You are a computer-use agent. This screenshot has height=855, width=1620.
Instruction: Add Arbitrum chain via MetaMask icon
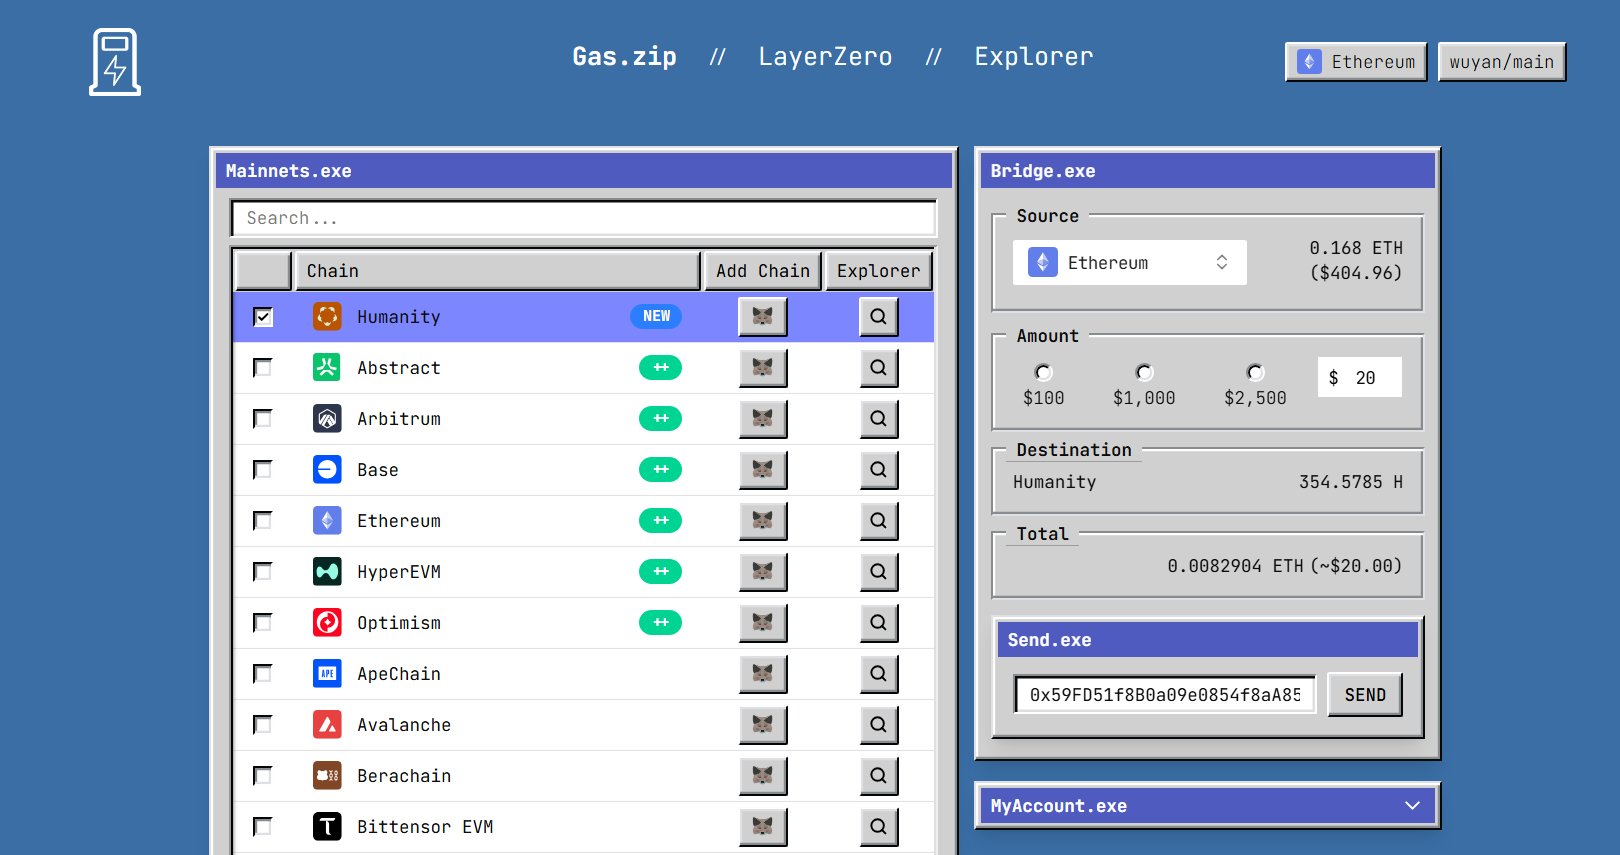(x=763, y=419)
